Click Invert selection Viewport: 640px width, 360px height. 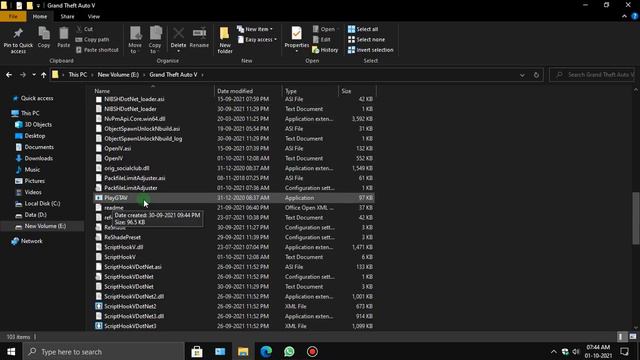[x=371, y=50]
